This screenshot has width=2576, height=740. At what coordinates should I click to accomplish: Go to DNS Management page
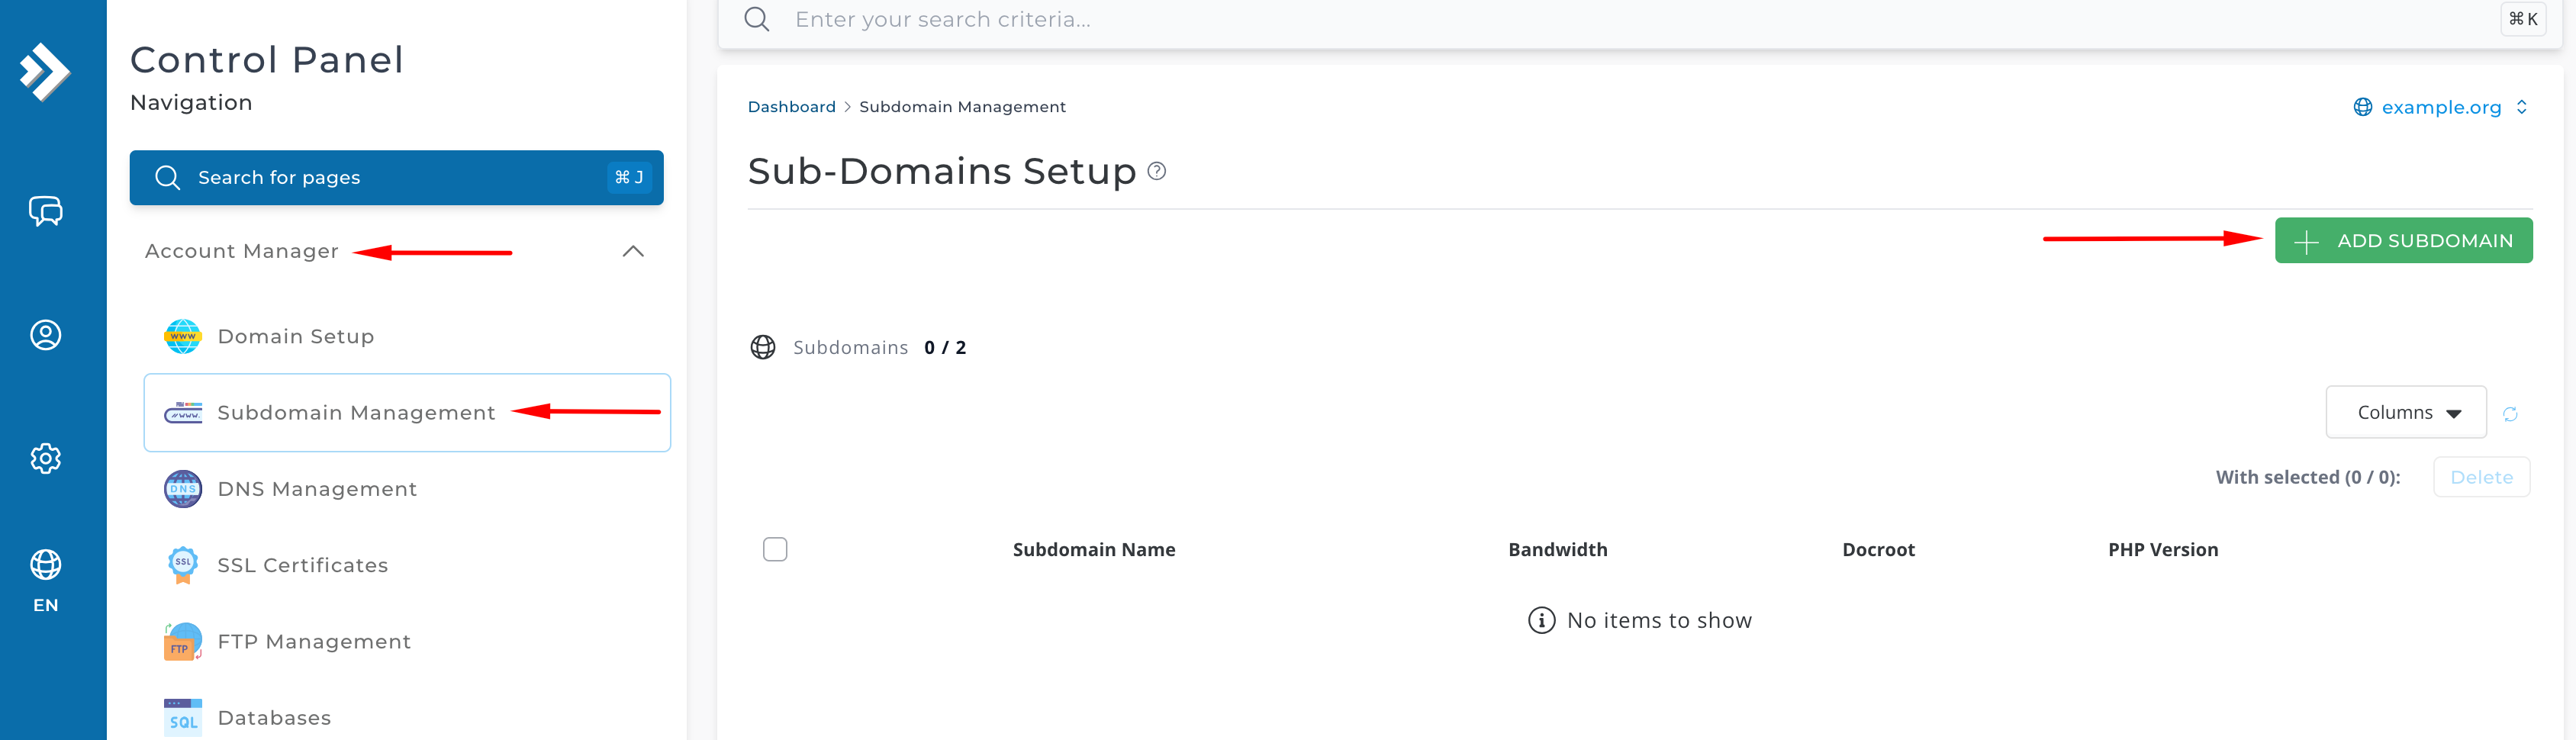(x=316, y=489)
